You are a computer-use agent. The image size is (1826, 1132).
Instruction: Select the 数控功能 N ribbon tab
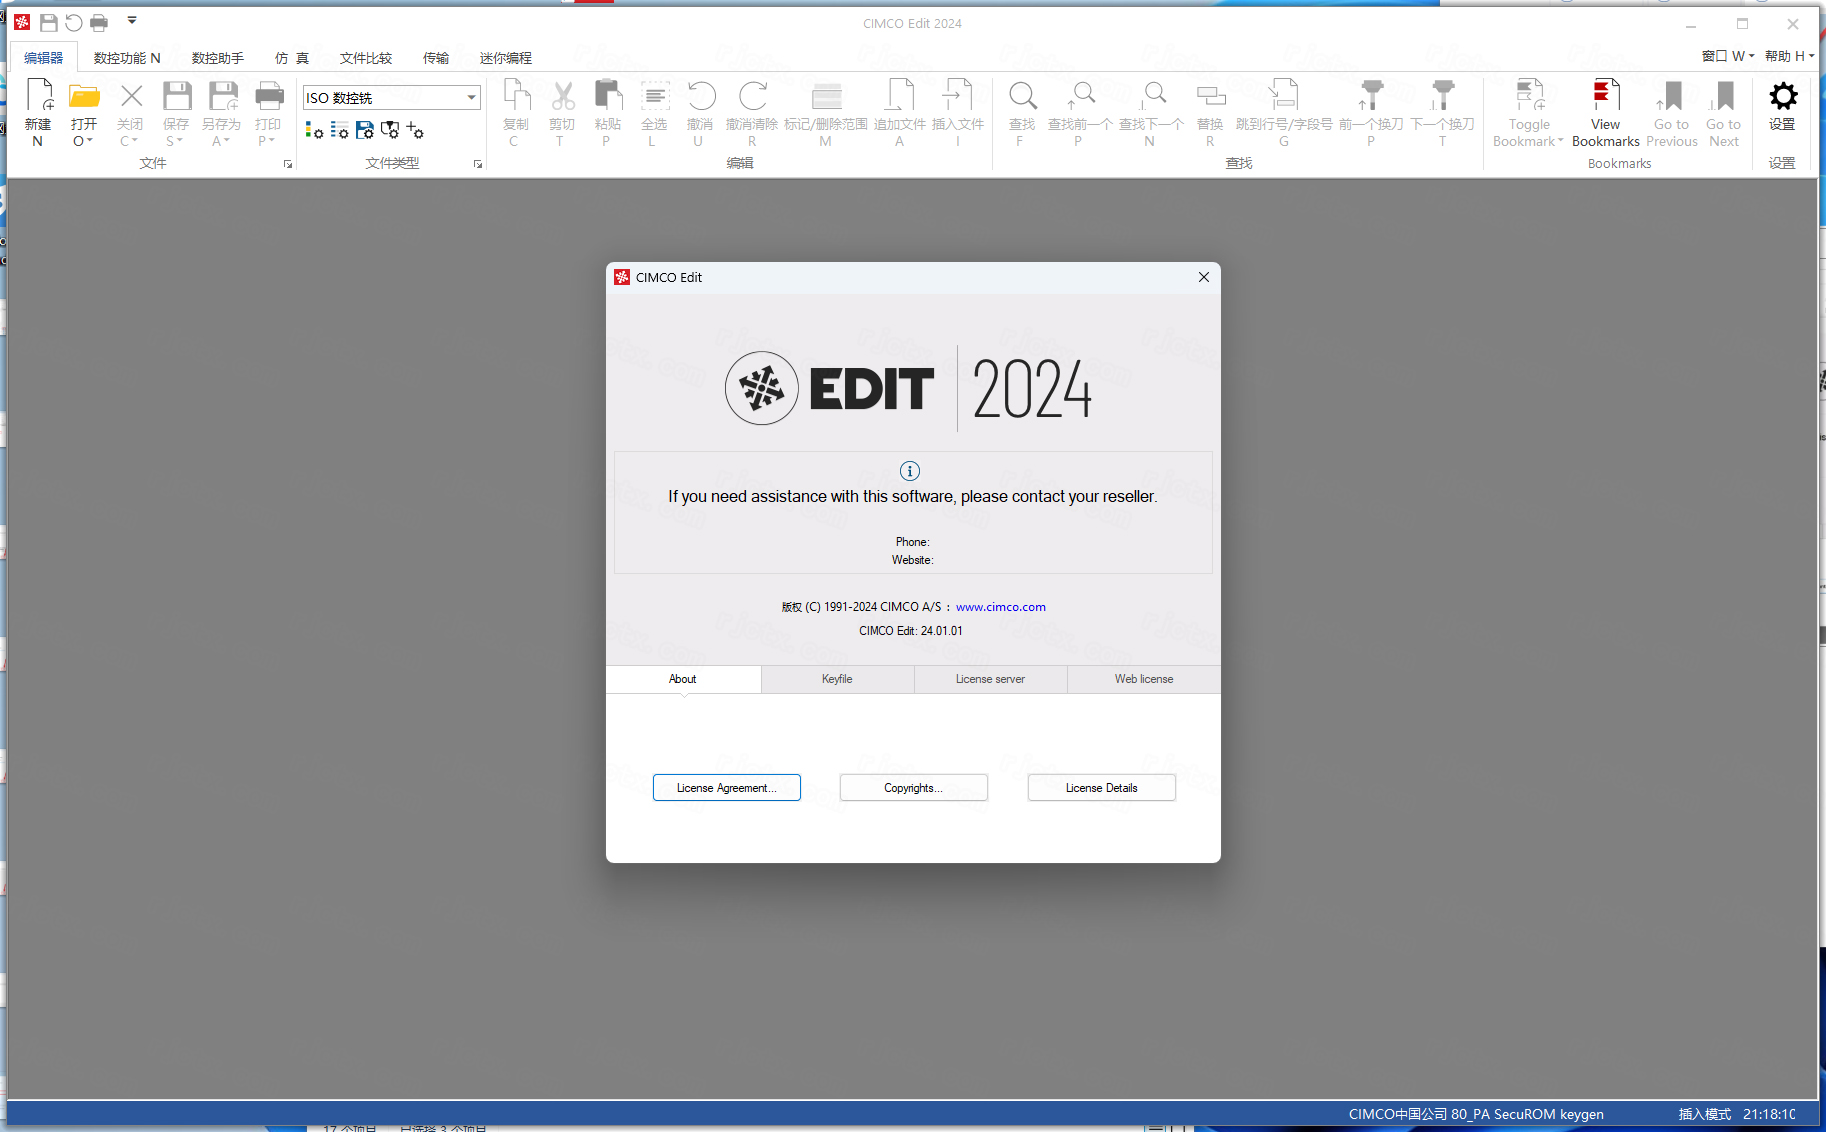pyautogui.click(x=127, y=58)
